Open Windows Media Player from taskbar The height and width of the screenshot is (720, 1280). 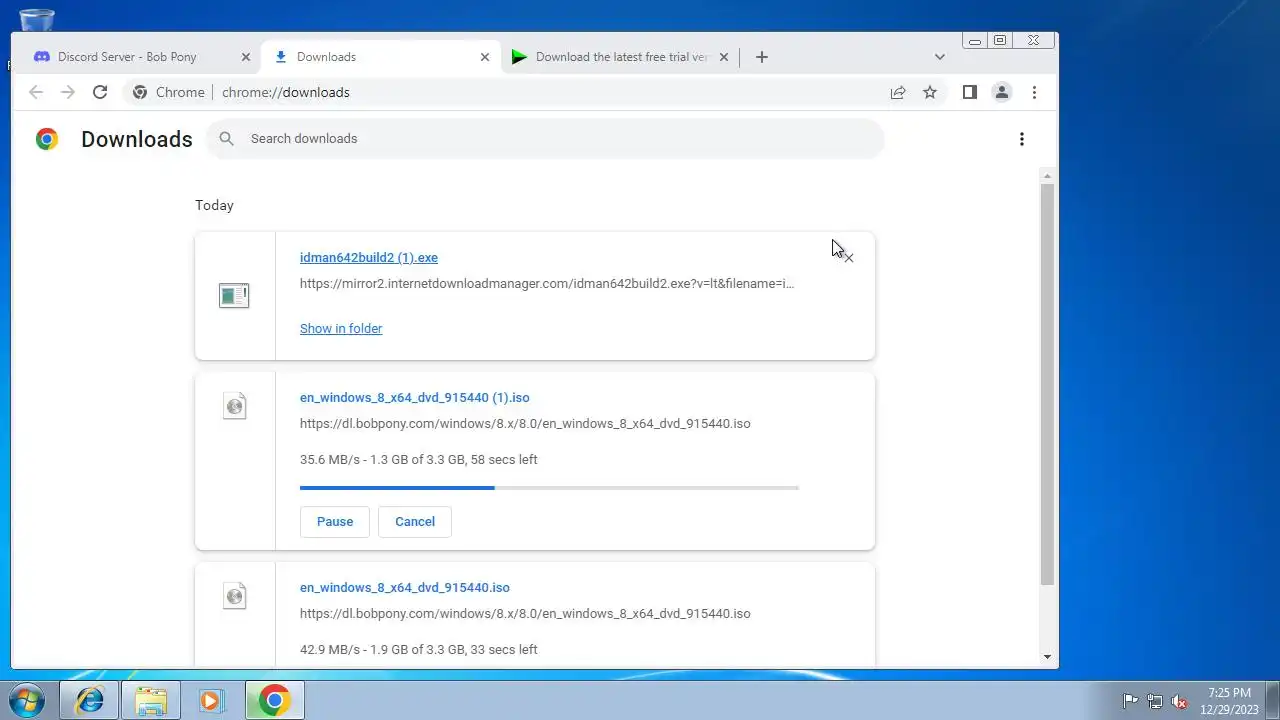pos(211,701)
